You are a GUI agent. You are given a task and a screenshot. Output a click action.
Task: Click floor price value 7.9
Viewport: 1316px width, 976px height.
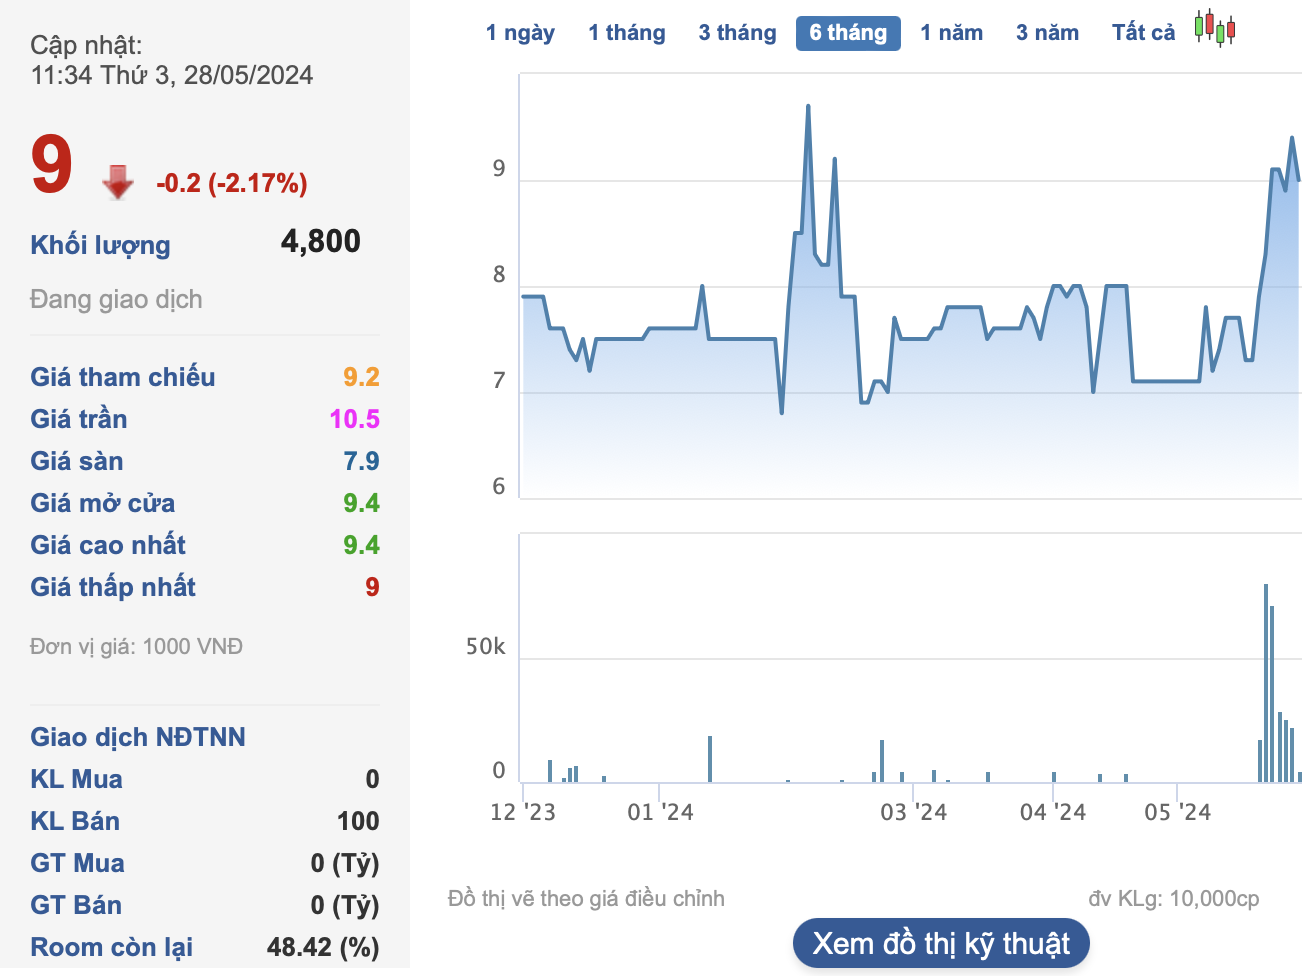click(361, 461)
